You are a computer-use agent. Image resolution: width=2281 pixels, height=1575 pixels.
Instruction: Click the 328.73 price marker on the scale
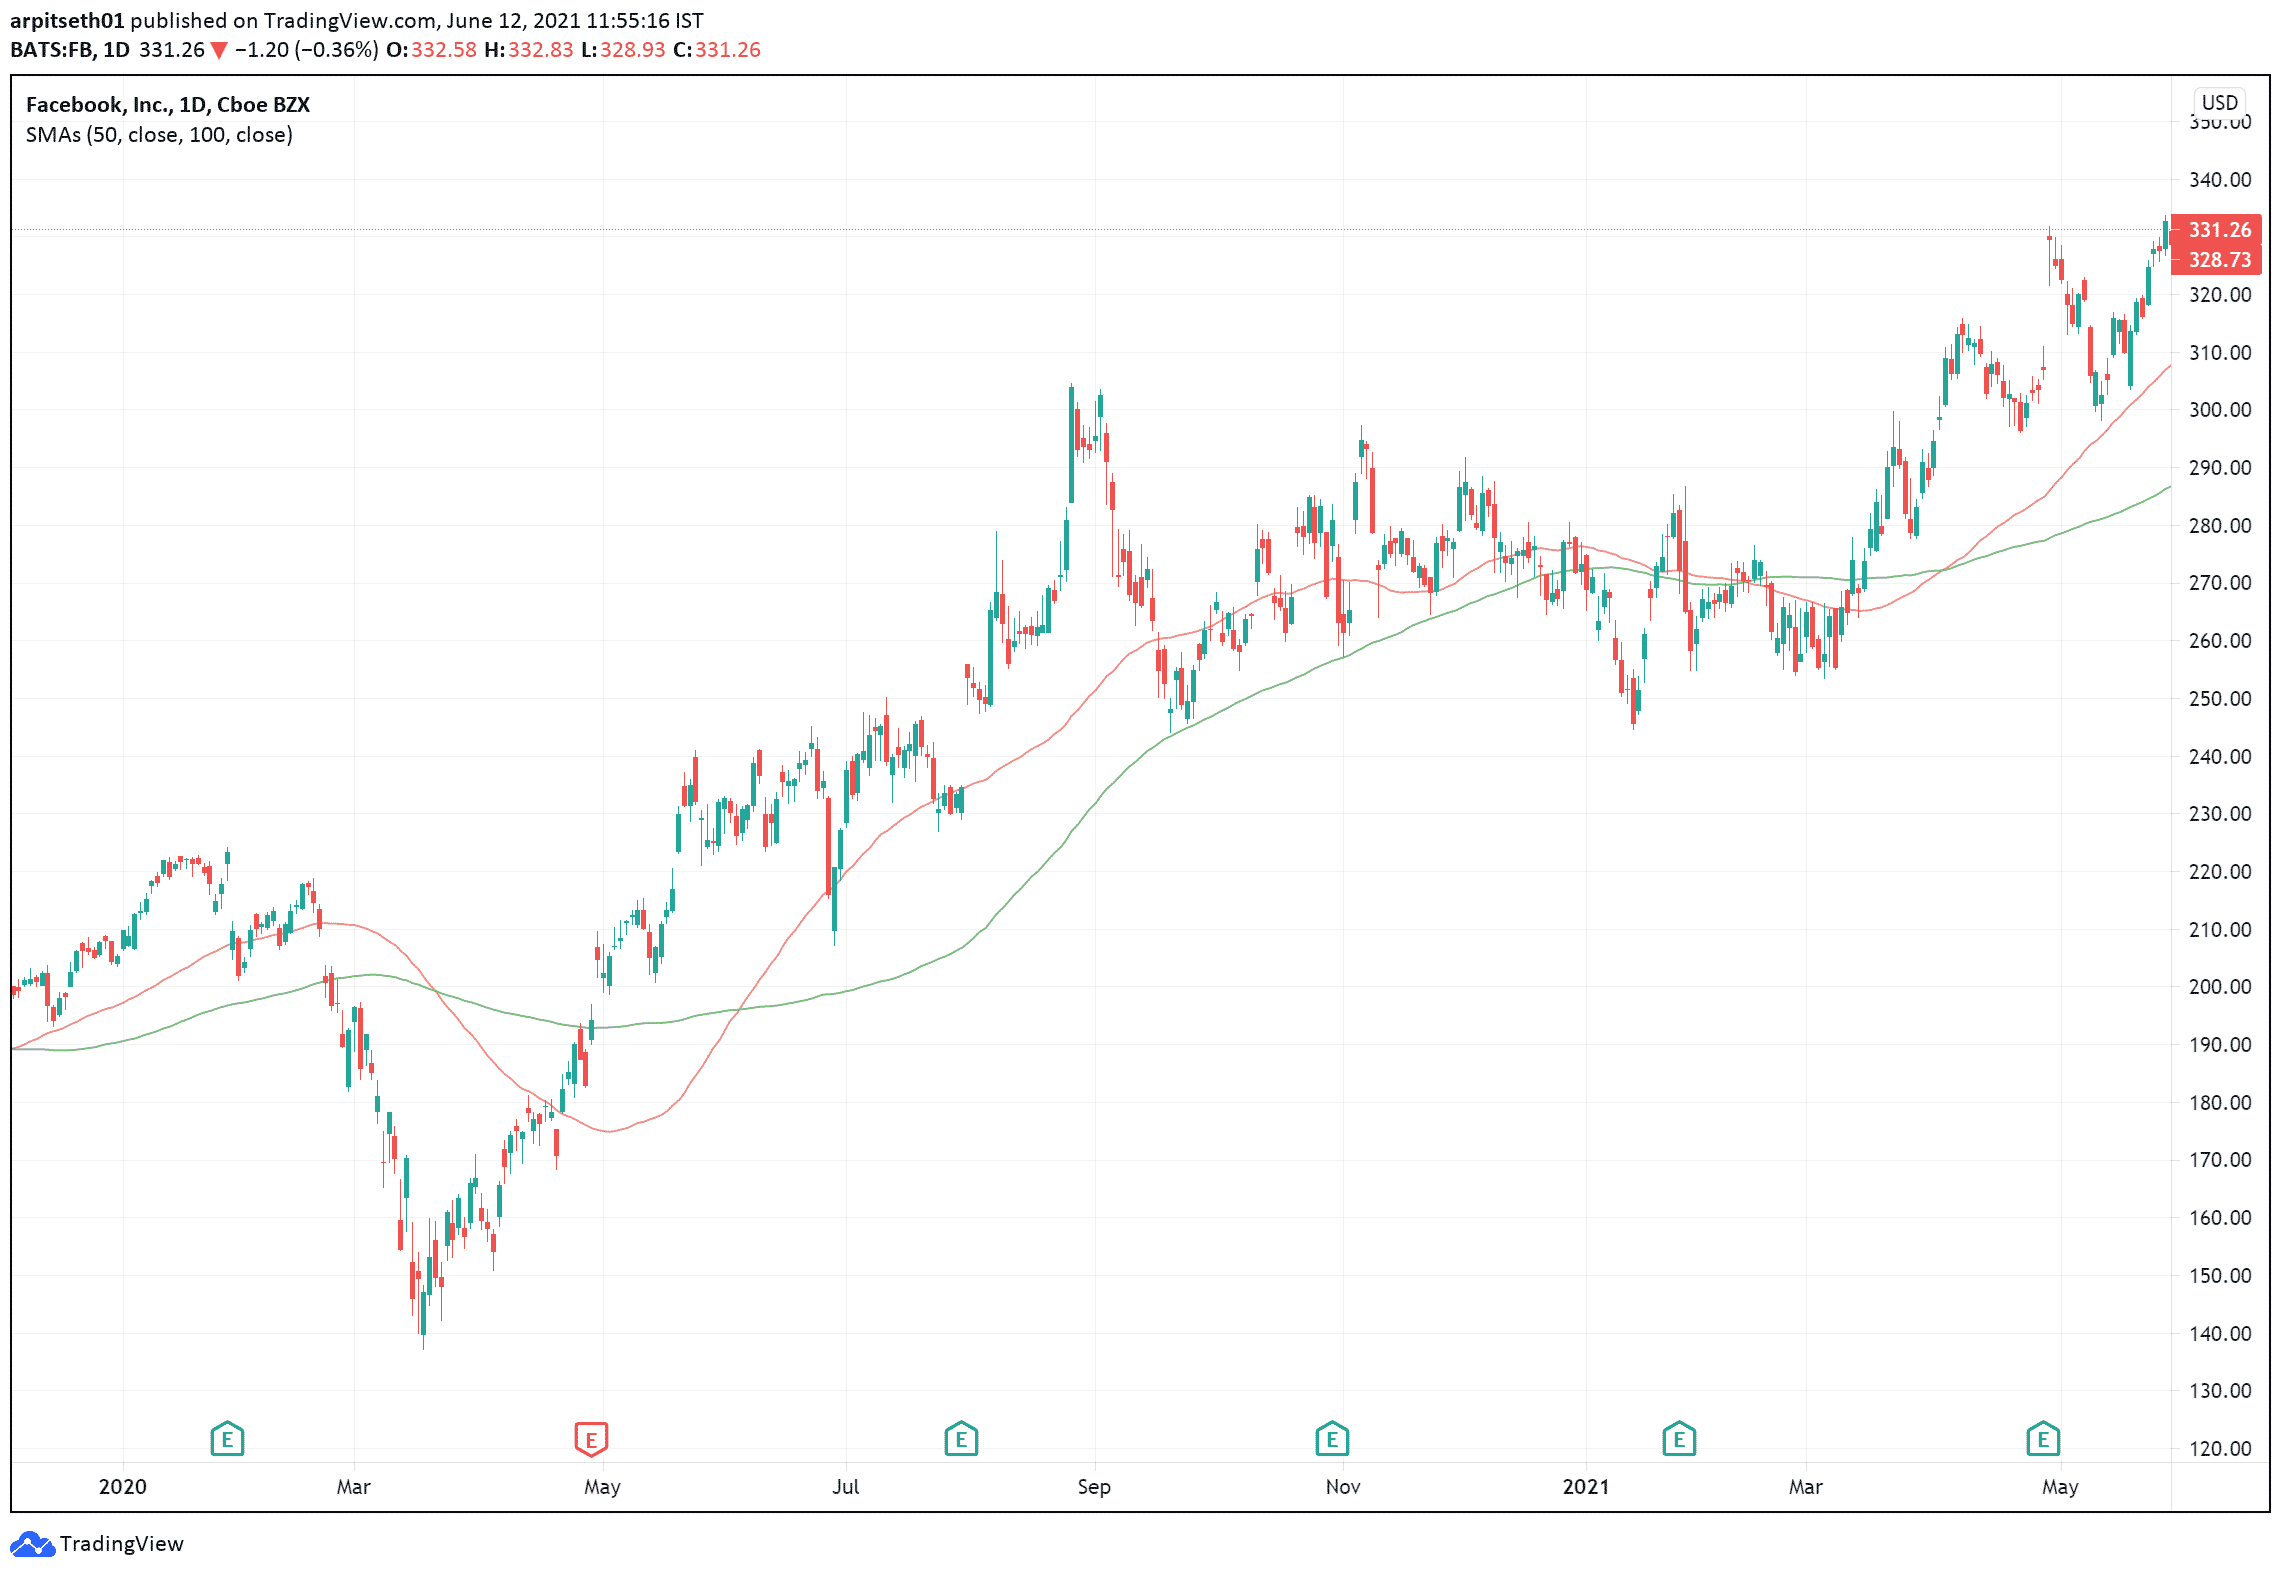[x=2222, y=261]
